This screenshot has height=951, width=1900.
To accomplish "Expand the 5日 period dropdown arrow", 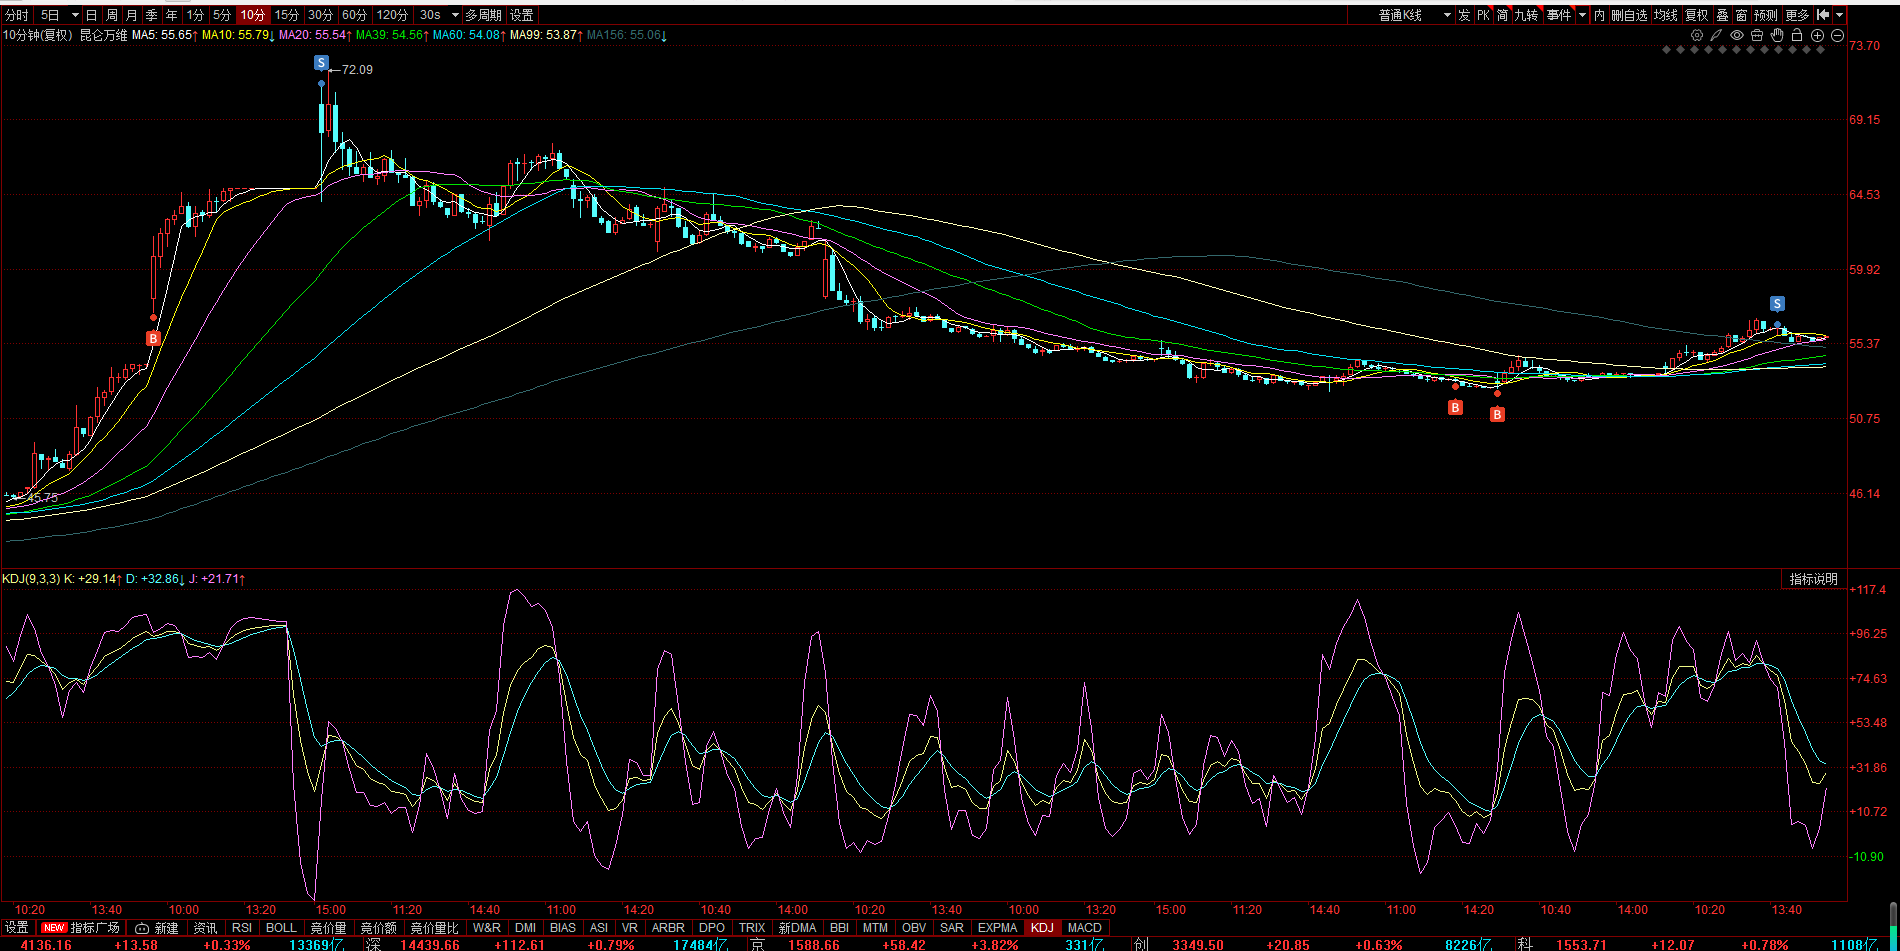I will [75, 15].
